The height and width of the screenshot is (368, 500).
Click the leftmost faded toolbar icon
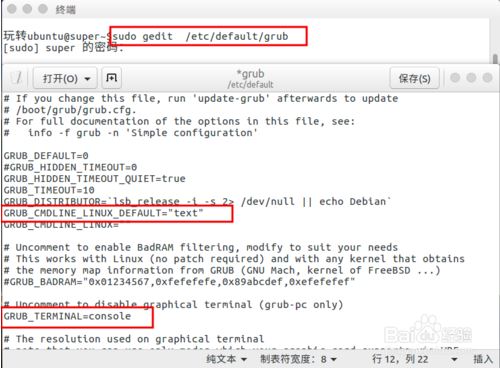point(16,78)
